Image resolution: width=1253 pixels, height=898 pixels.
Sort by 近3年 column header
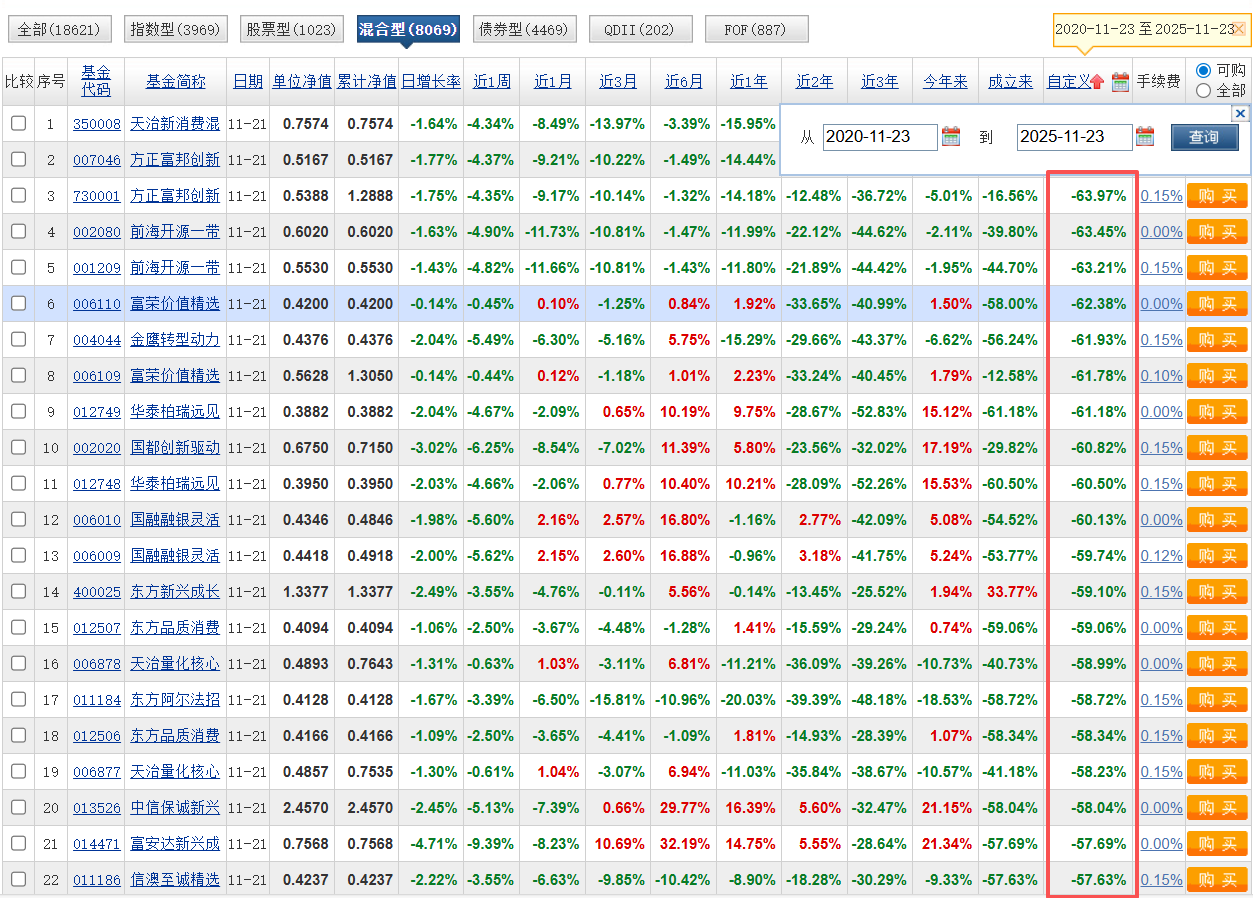tap(880, 81)
